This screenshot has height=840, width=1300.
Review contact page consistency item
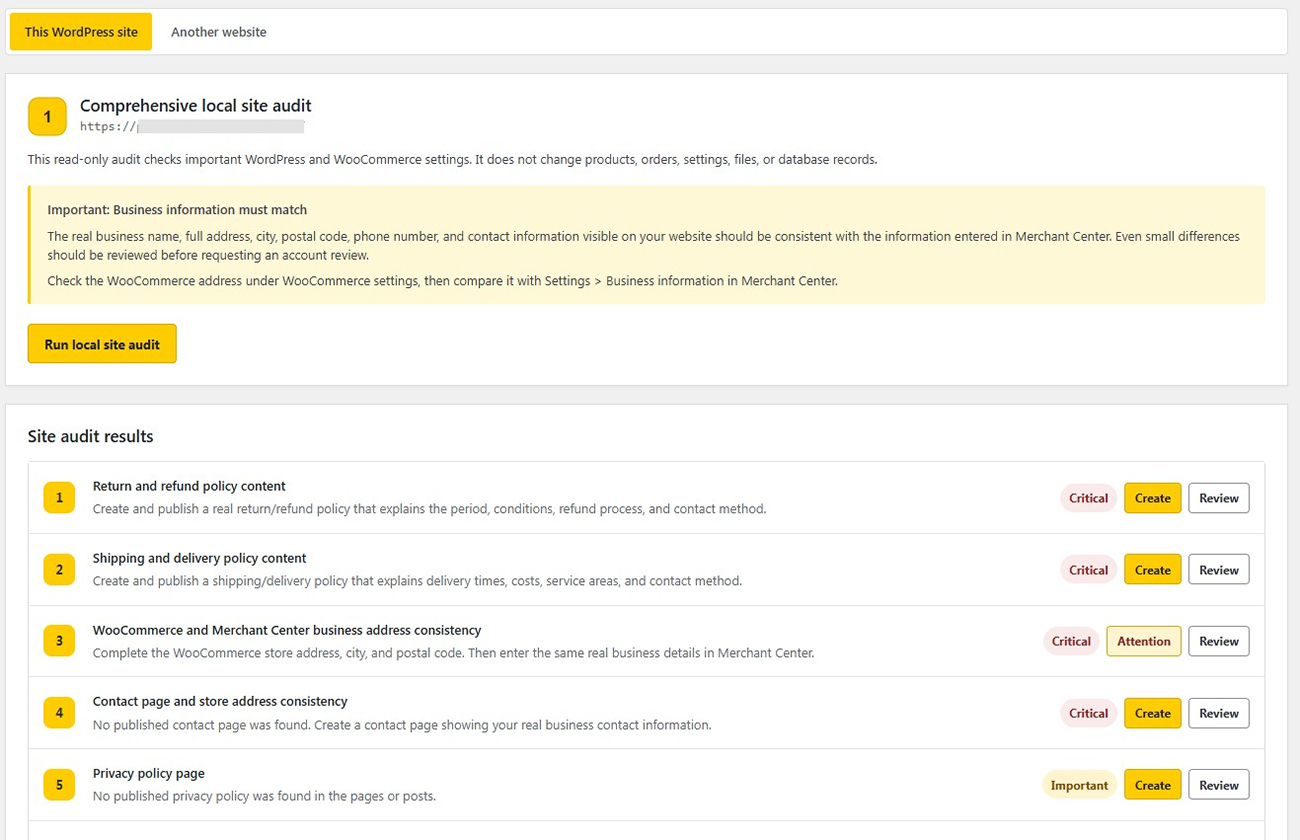tap(1218, 713)
